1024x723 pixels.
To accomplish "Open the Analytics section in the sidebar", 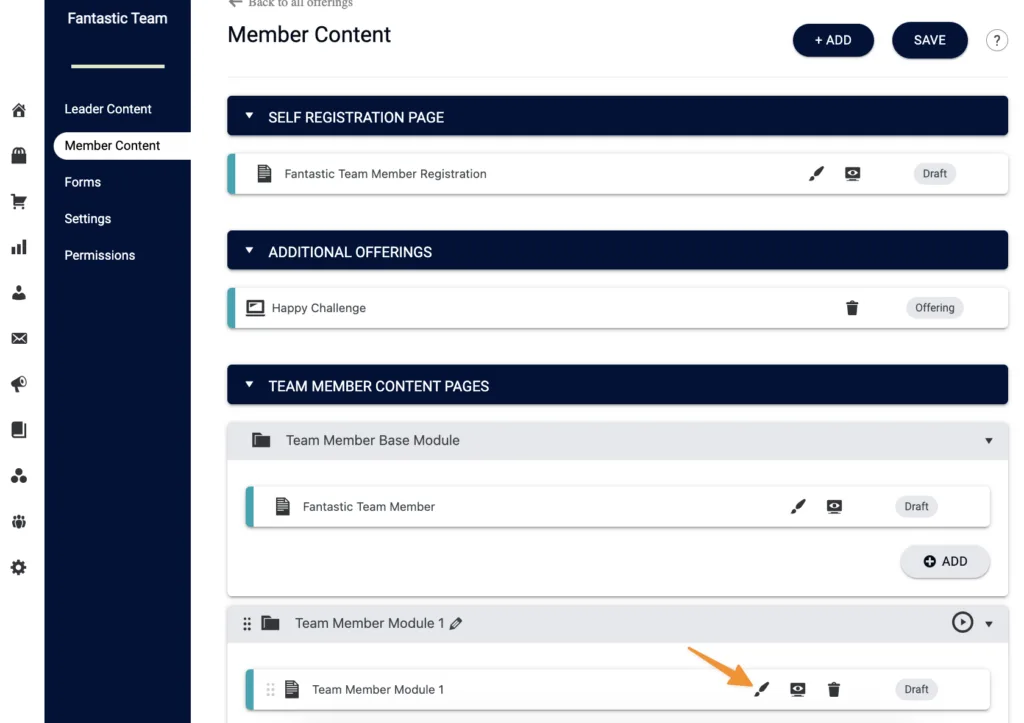I will click(x=18, y=247).
